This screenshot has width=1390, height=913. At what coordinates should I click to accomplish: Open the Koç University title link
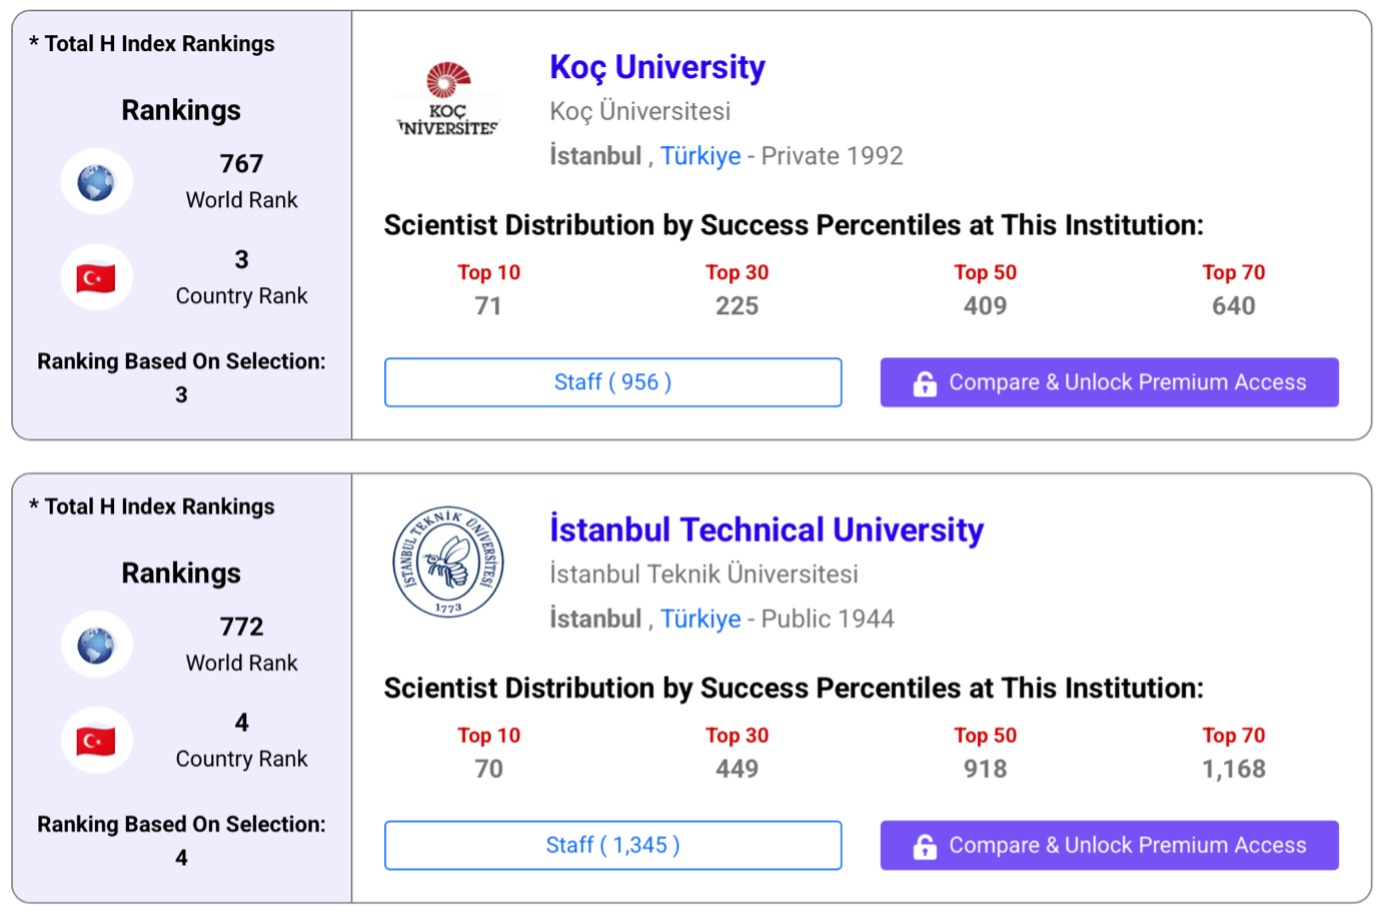(657, 67)
